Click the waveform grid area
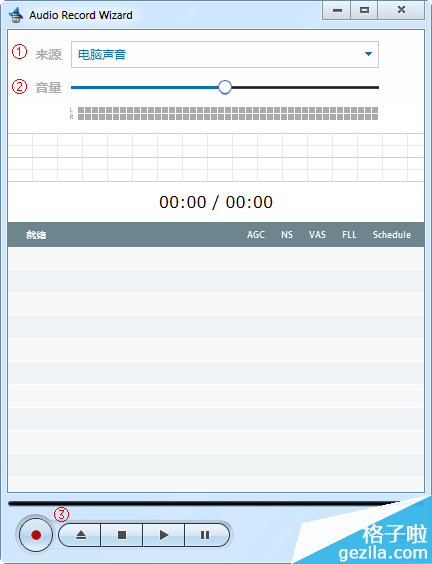Image resolution: width=432 pixels, height=564 pixels. pyautogui.click(x=216, y=158)
